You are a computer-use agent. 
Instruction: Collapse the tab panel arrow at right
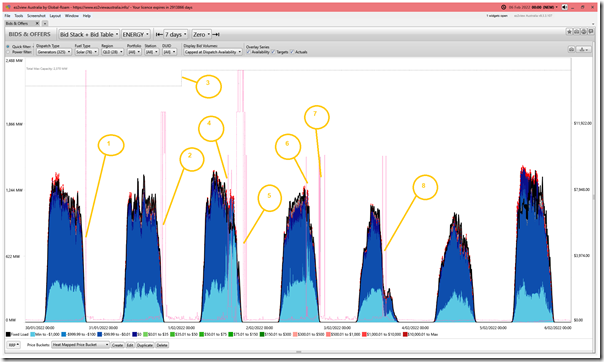click(593, 23)
